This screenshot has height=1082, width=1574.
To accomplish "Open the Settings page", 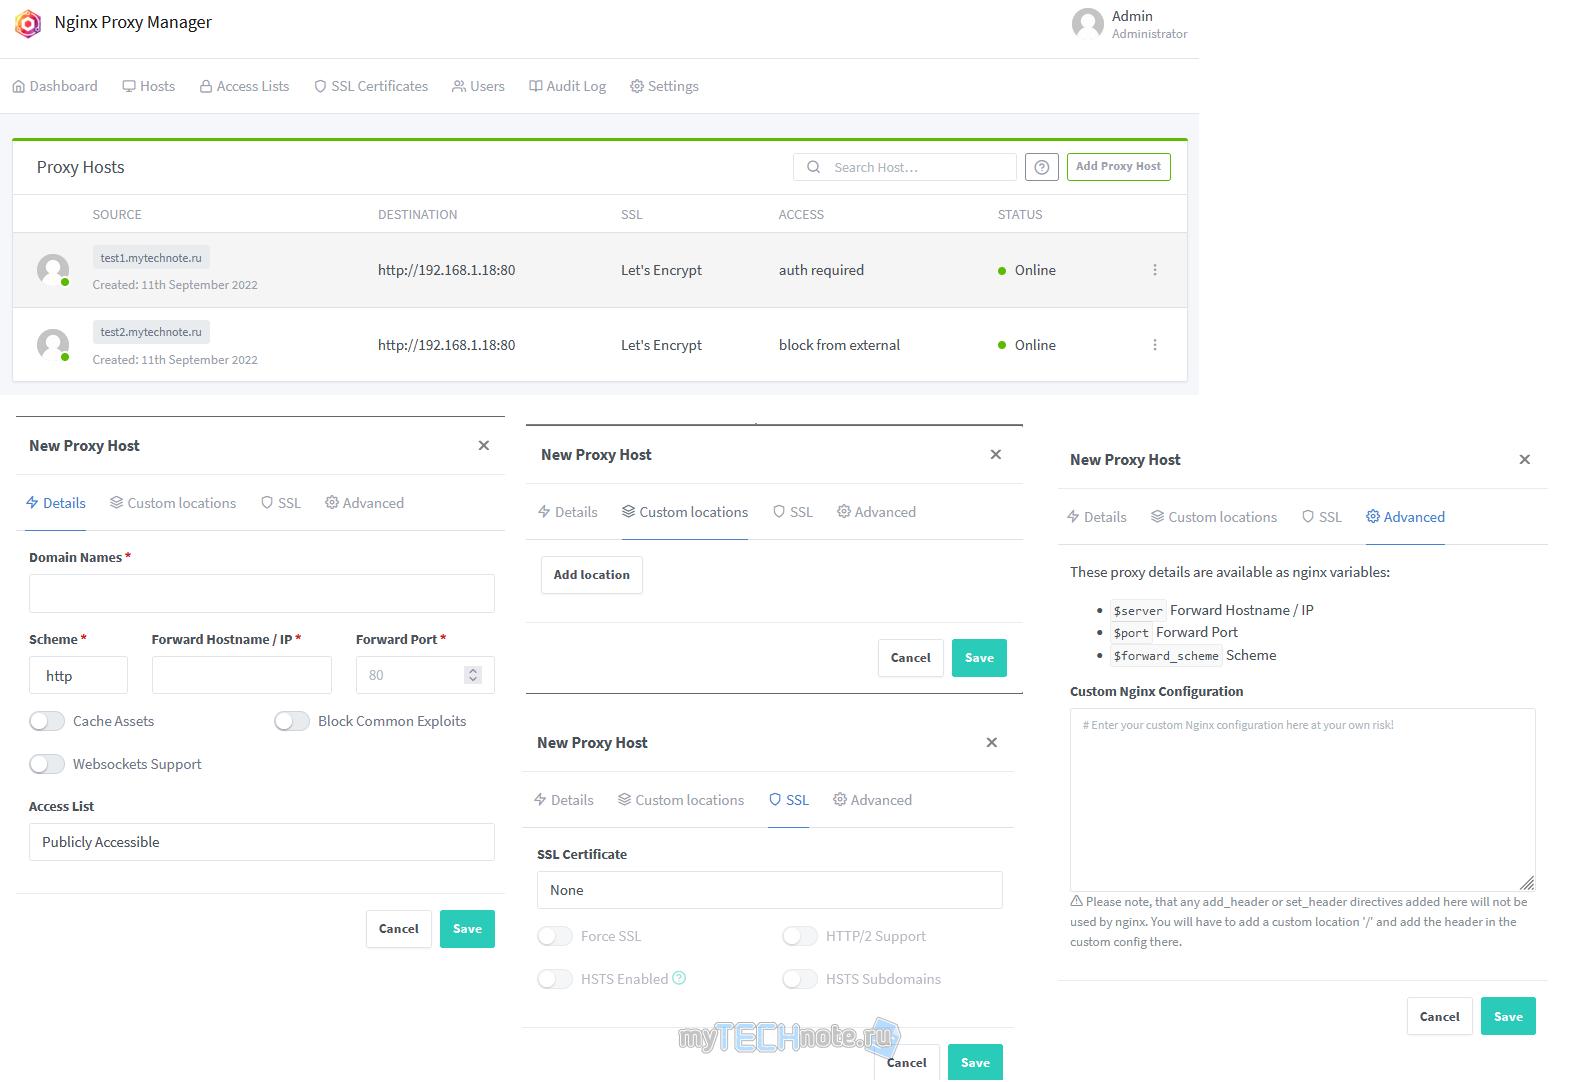I will point(664,86).
